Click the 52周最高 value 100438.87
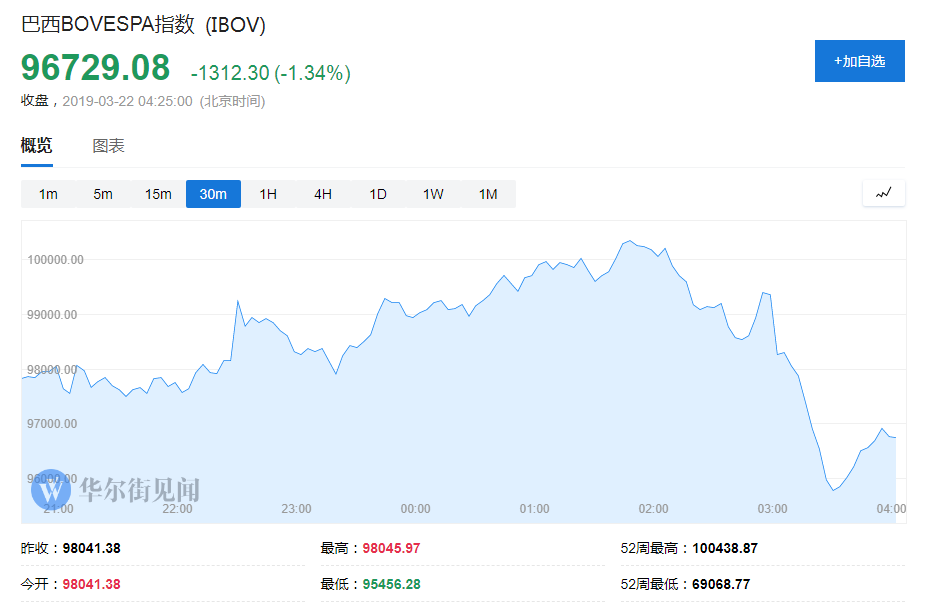Screen dimensions: 932x608 coord(725,549)
